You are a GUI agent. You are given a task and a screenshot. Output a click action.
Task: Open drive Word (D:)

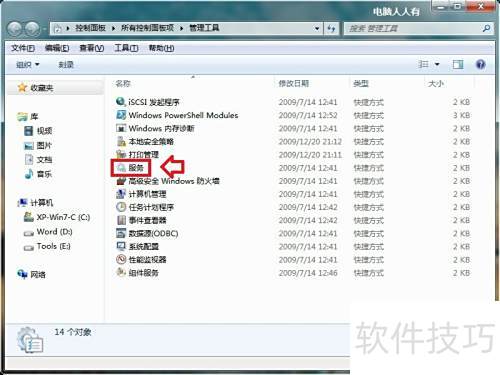click(x=48, y=232)
